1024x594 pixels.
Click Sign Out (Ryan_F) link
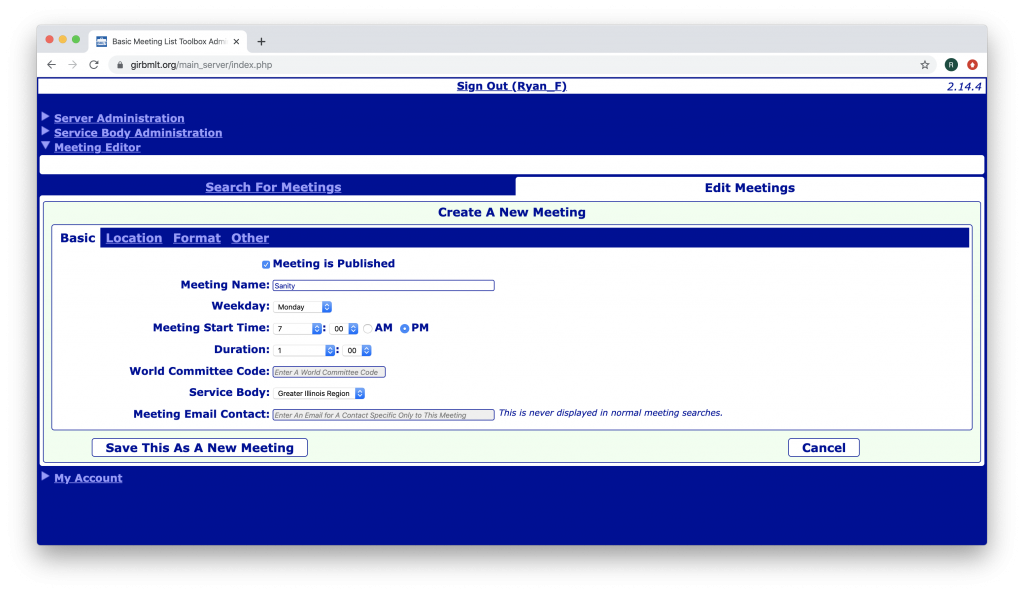coord(511,86)
